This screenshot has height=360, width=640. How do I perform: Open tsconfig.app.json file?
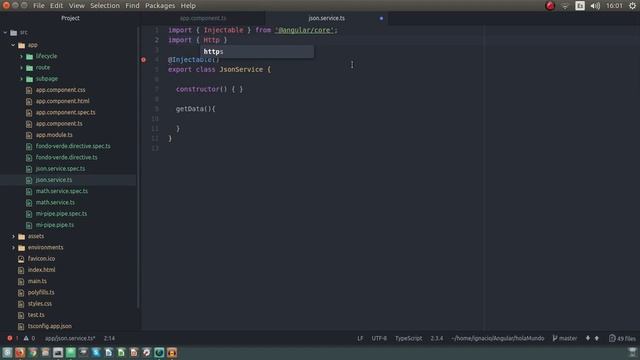tap(49, 326)
